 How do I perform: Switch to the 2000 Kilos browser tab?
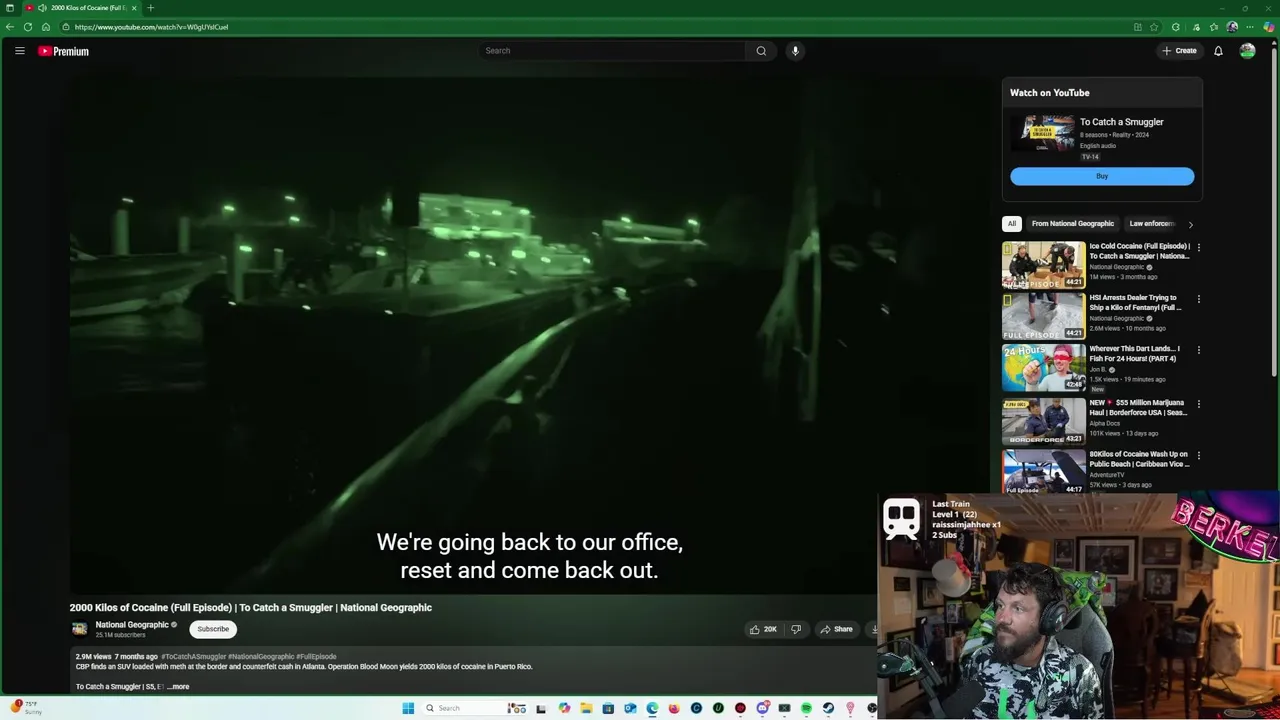coord(83,8)
